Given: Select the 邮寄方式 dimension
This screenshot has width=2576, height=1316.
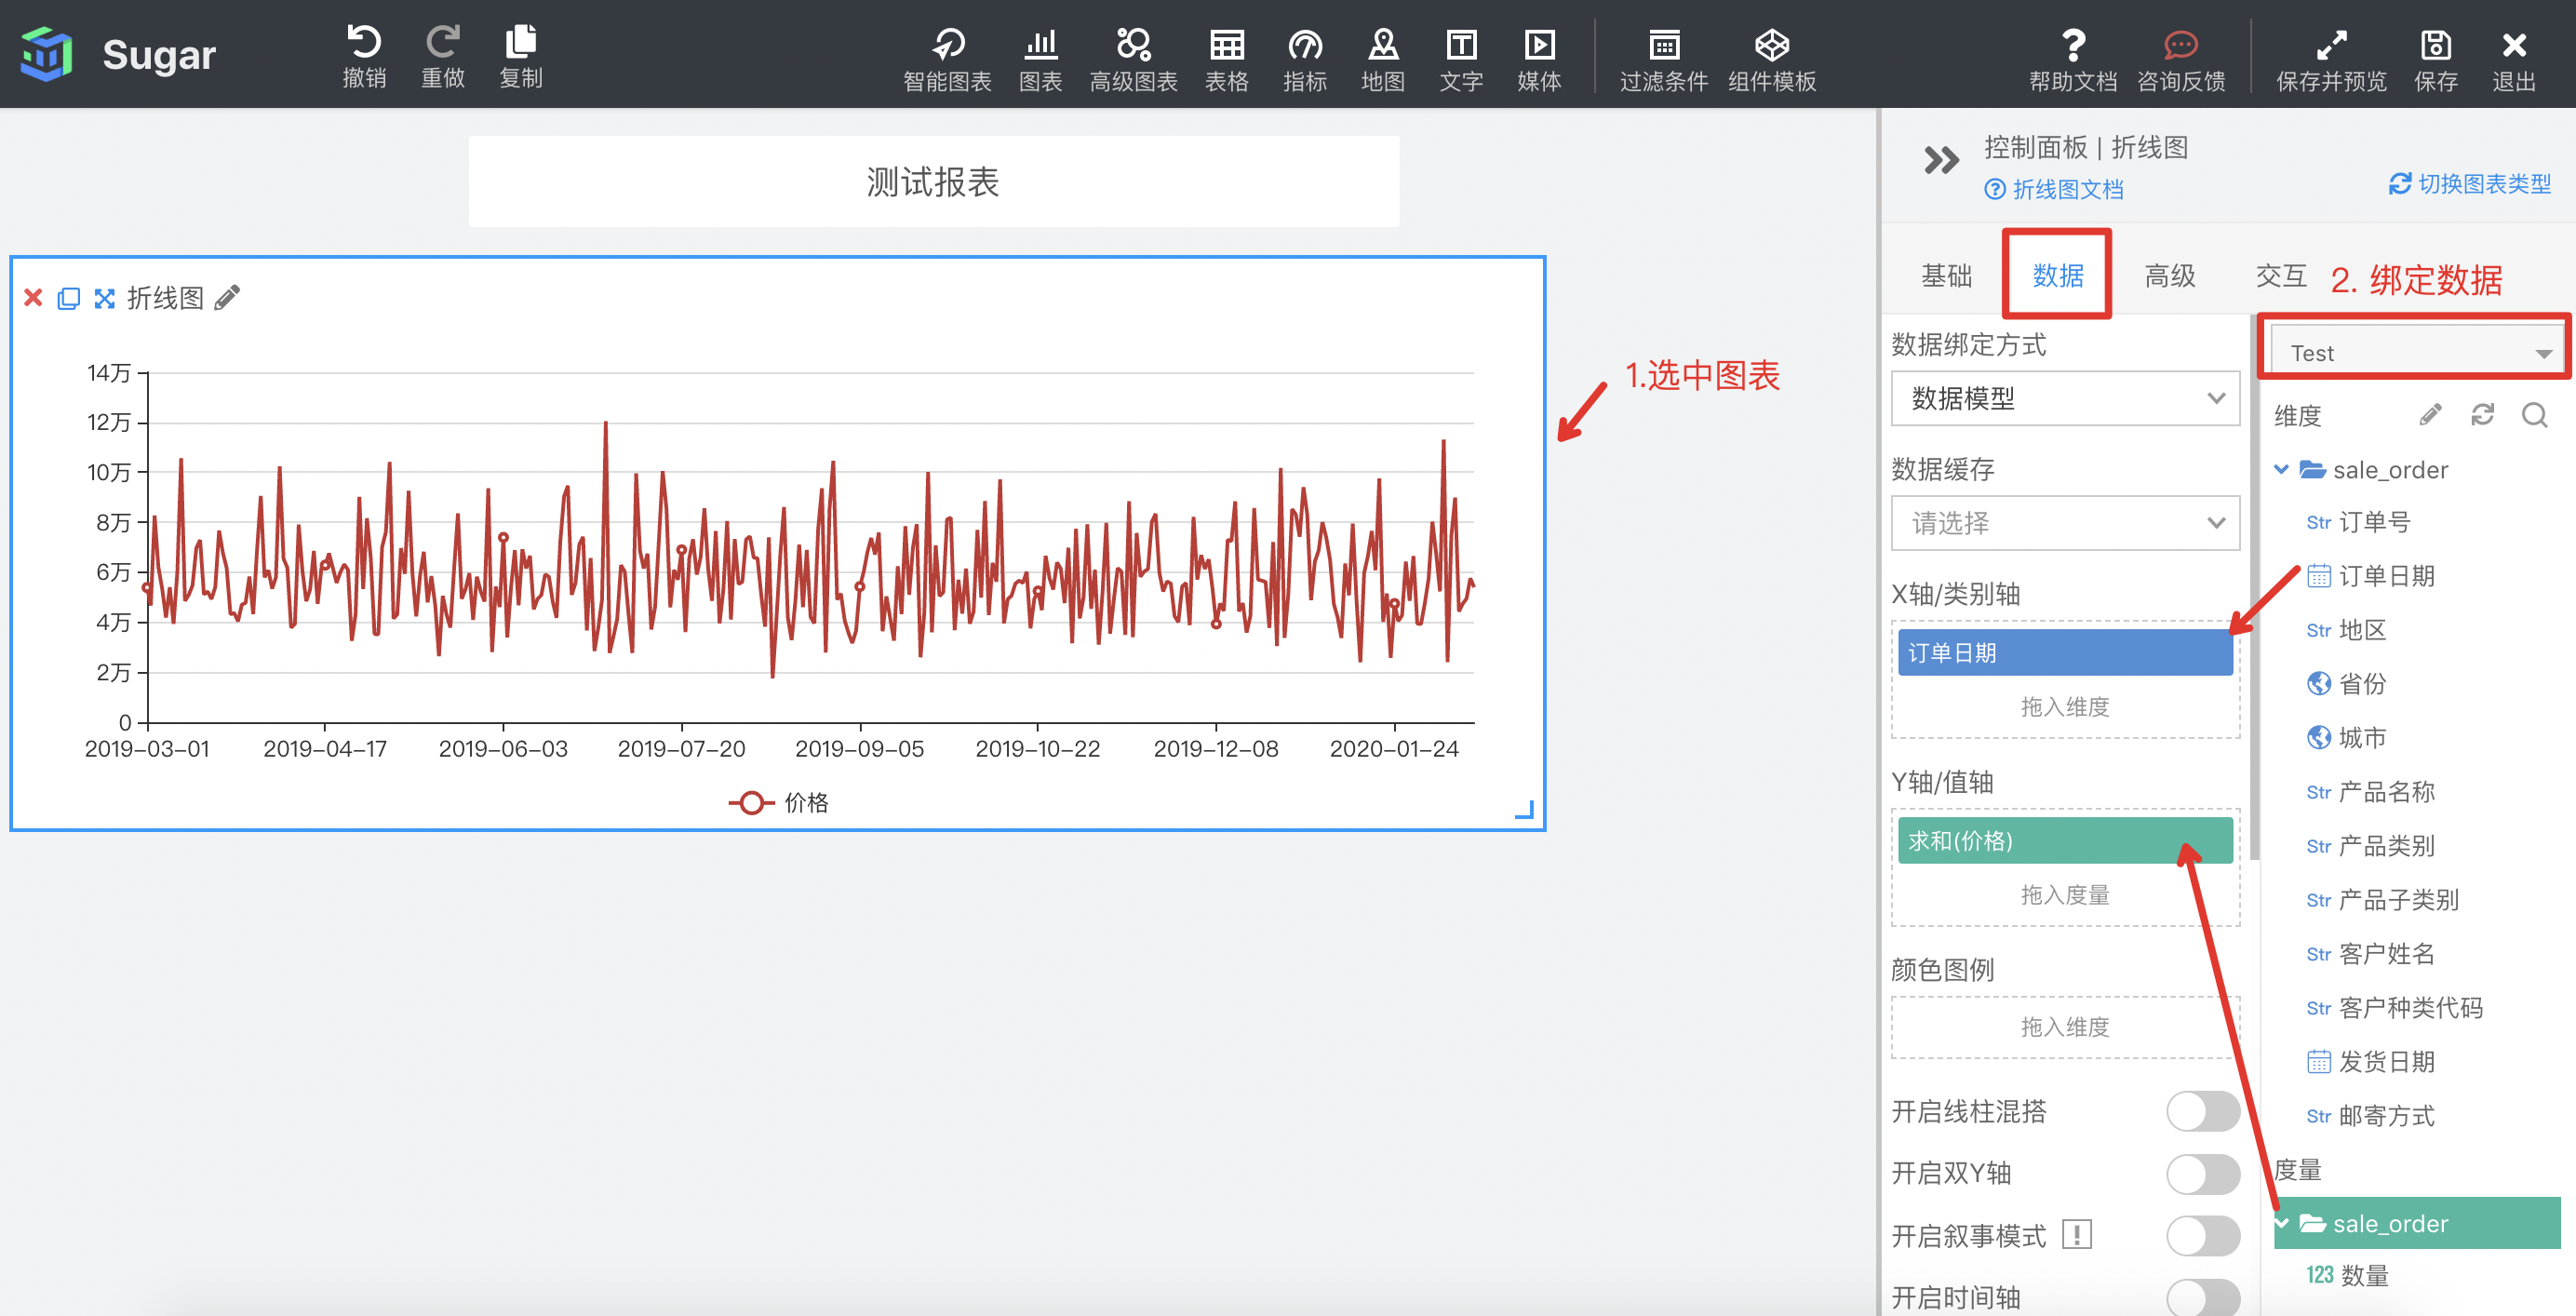Looking at the screenshot, I should tap(2370, 1116).
